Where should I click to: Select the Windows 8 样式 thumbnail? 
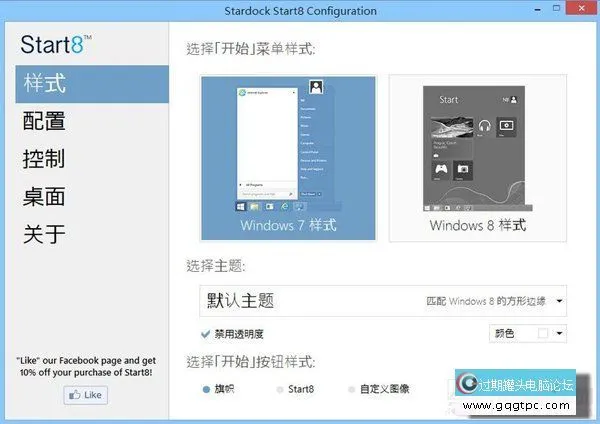pos(477,157)
